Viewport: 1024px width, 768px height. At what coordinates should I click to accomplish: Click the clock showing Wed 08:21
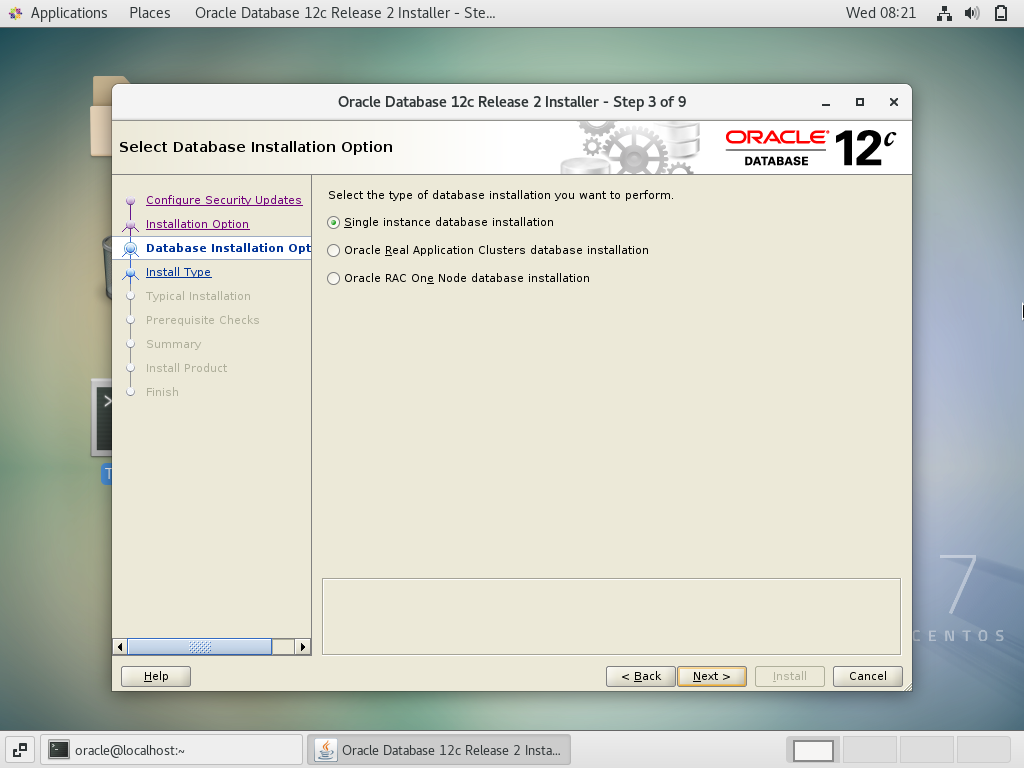880,13
